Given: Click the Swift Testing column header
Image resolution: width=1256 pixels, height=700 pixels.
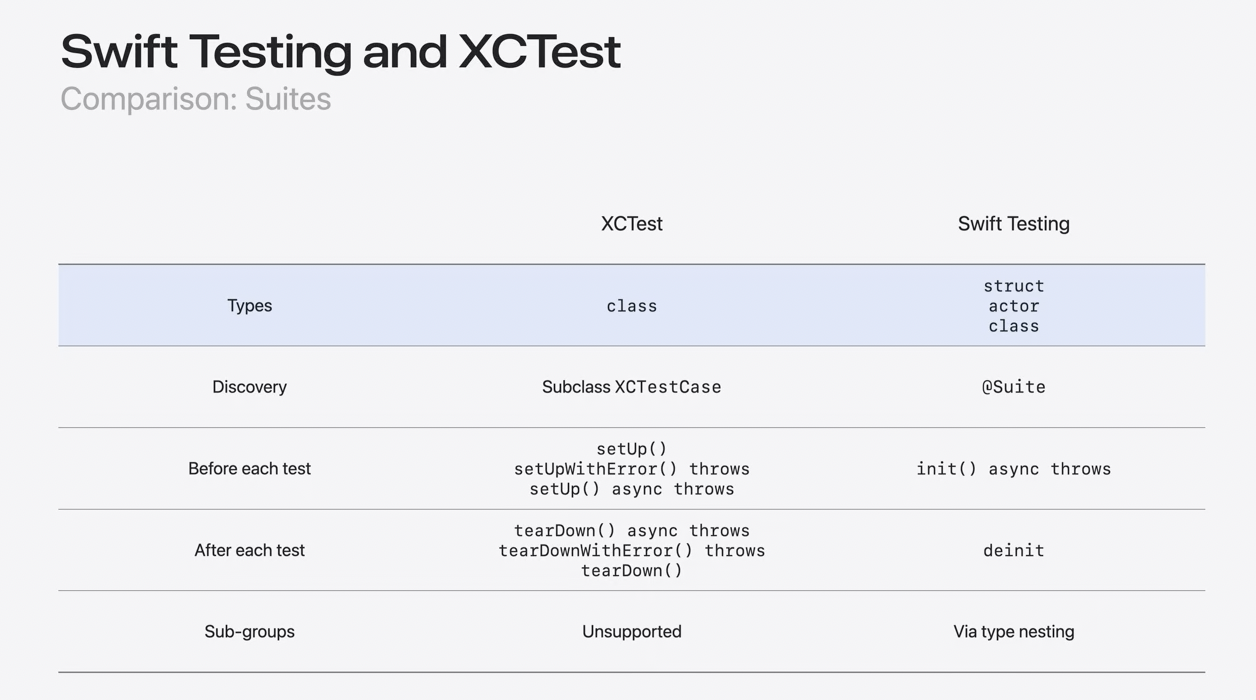Looking at the screenshot, I should pos(1013,224).
